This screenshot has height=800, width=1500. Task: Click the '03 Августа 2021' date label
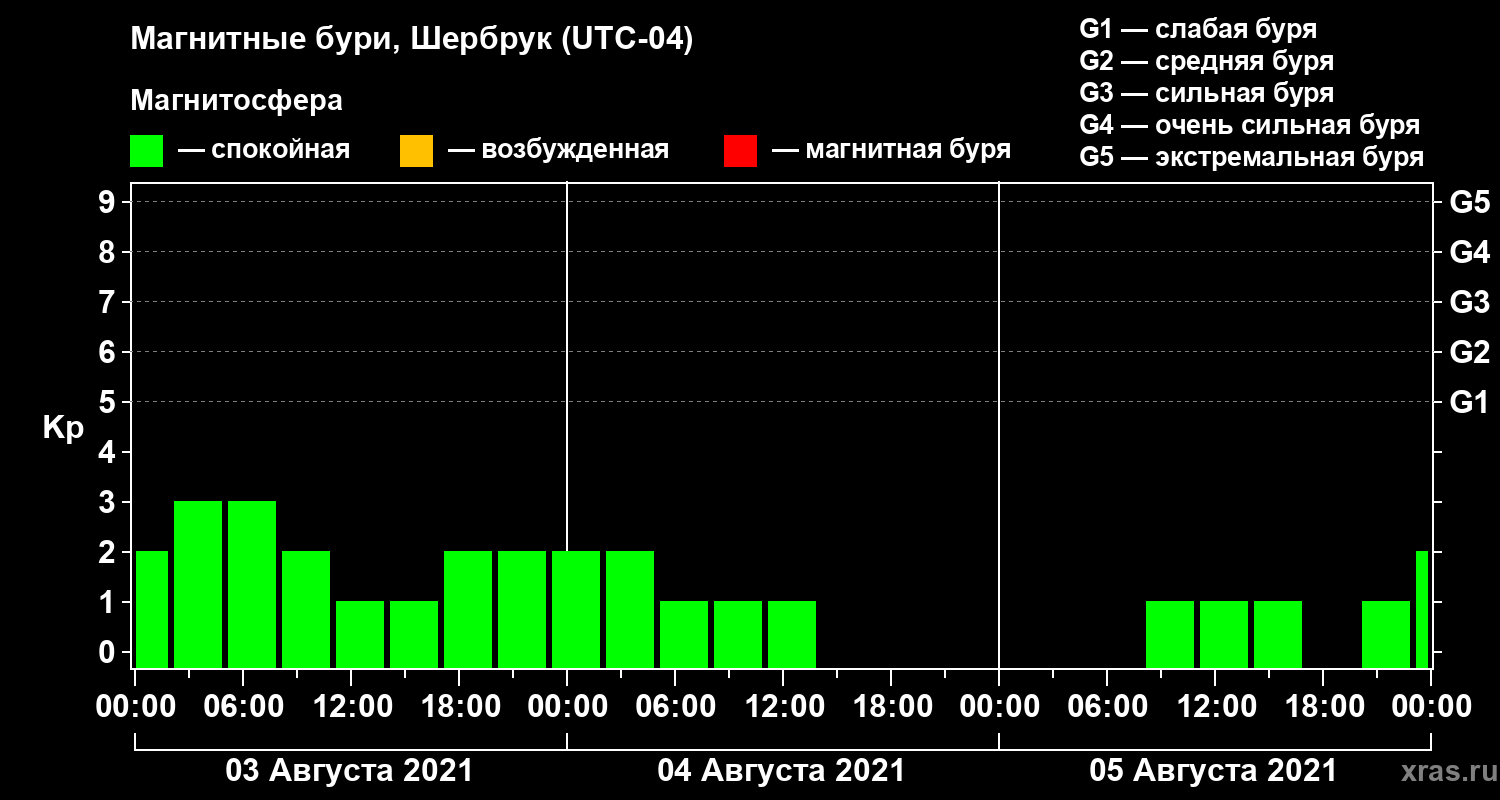[x=350, y=771]
